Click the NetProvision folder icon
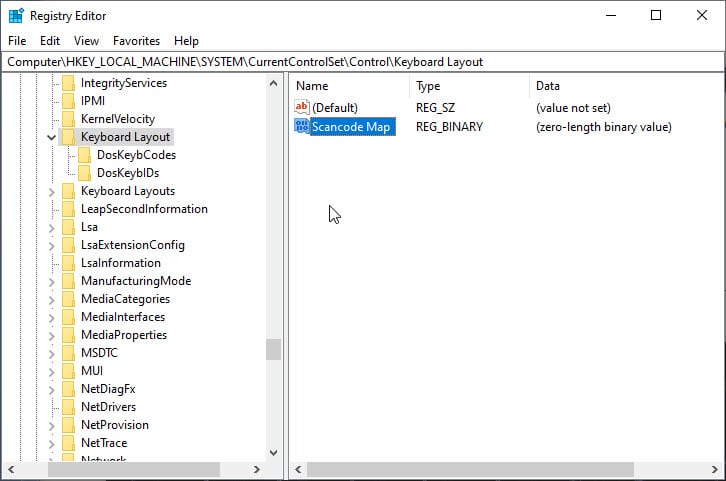726x481 pixels. click(x=69, y=425)
